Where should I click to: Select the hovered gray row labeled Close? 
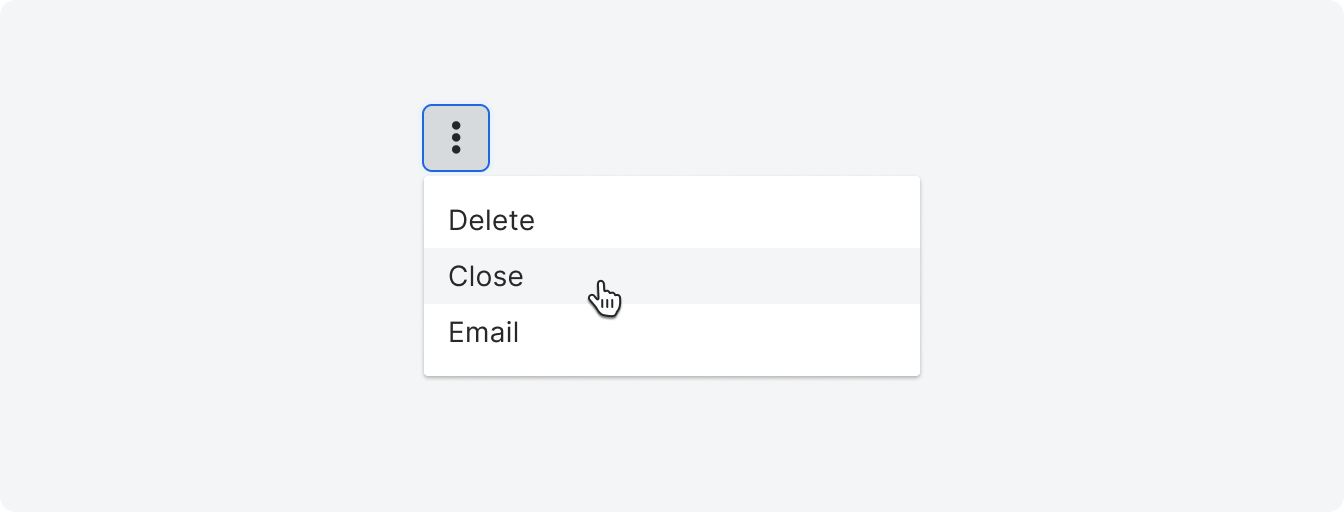672,276
